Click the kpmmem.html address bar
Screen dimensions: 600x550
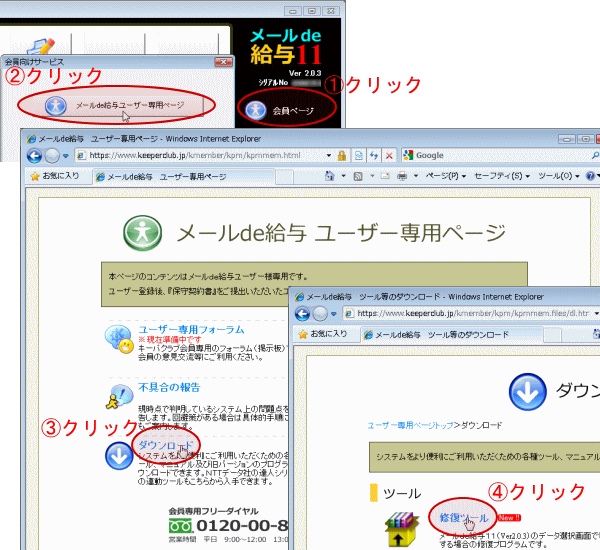pyautogui.click(x=199, y=155)
